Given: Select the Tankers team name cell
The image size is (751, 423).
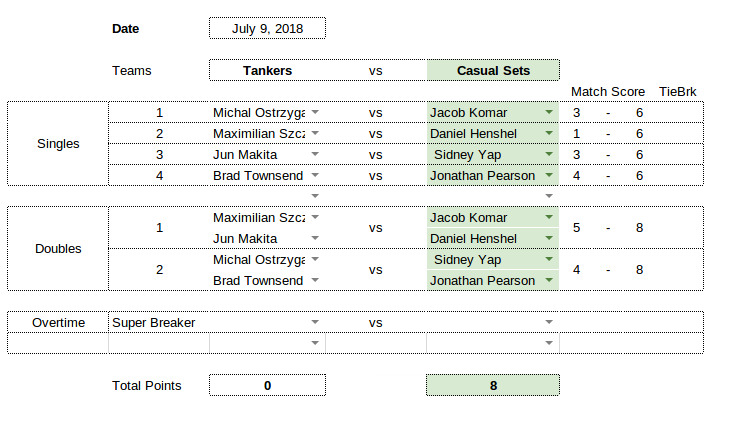Looking at the screenshot, I should coord(267,70).
